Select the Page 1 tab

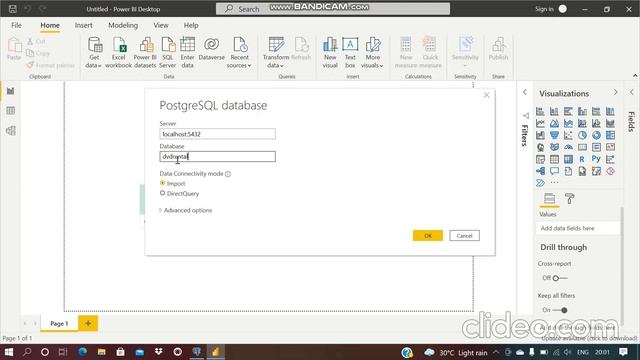59,323
